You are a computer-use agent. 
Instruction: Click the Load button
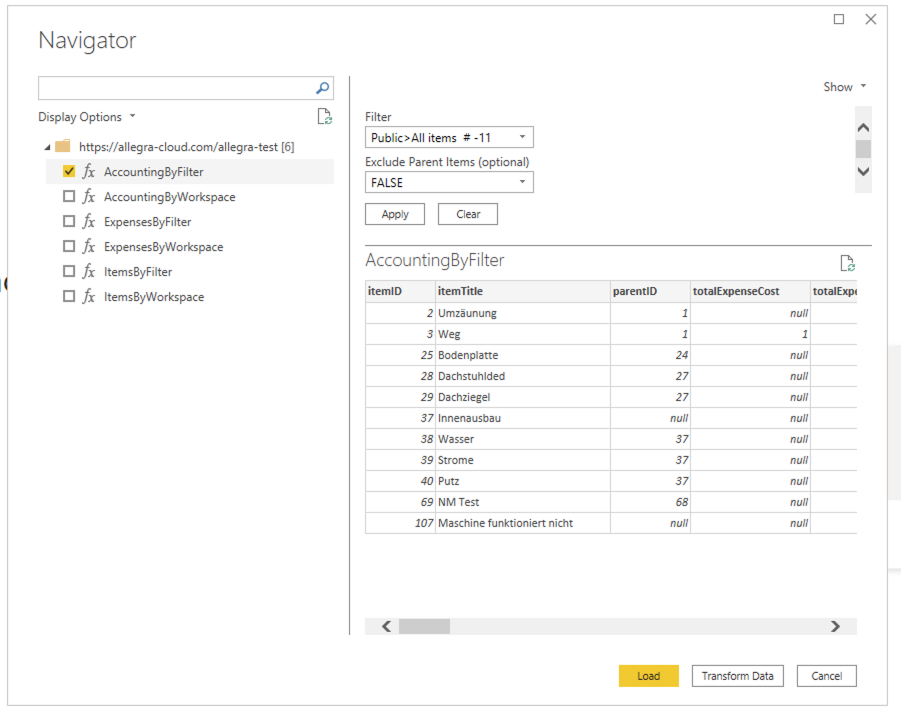[x=648, y=675]
